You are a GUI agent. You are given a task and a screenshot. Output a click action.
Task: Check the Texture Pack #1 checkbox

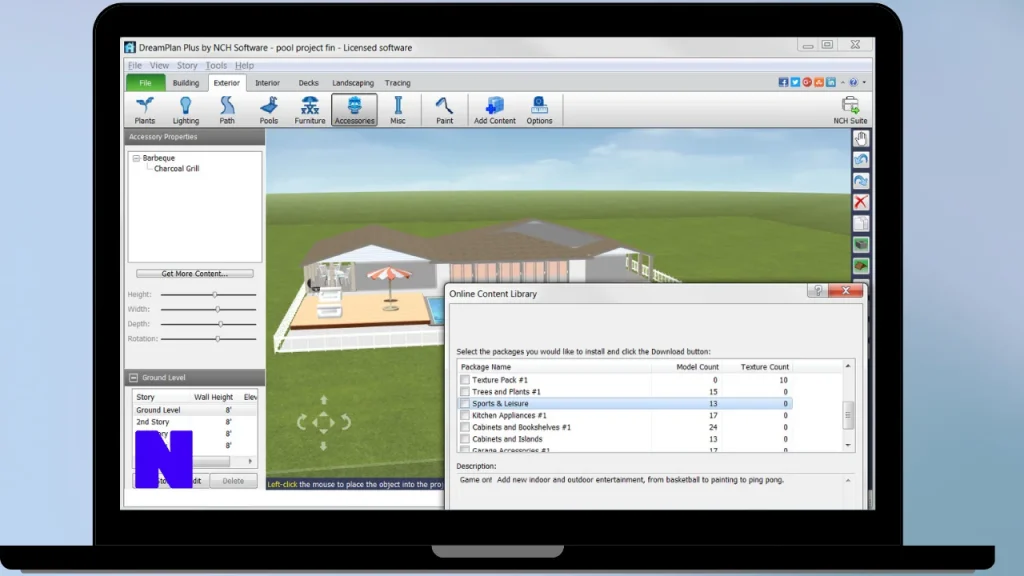[x=464, y=379]
